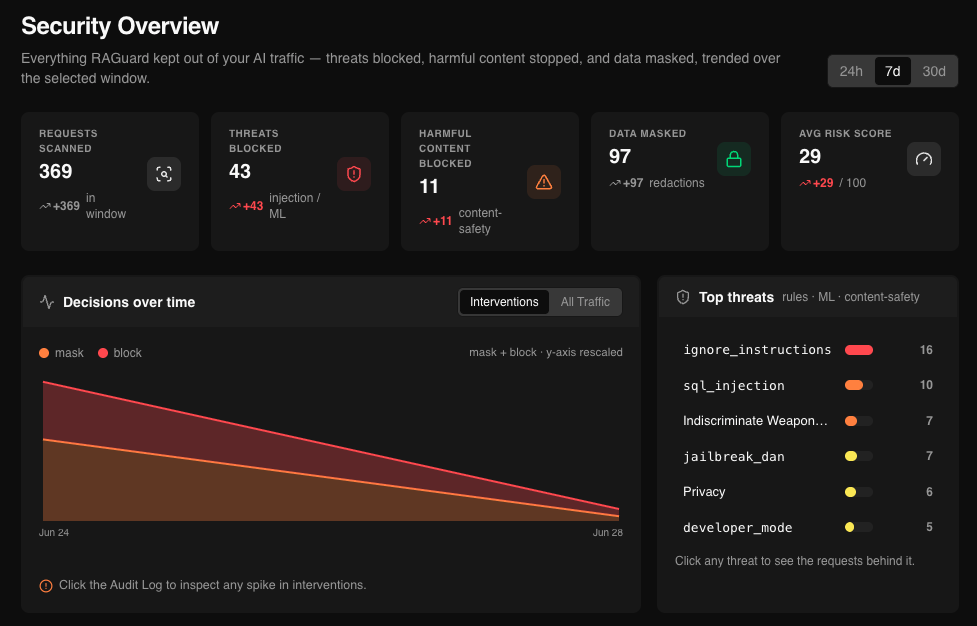Toggle the block series legend dot

103,353
